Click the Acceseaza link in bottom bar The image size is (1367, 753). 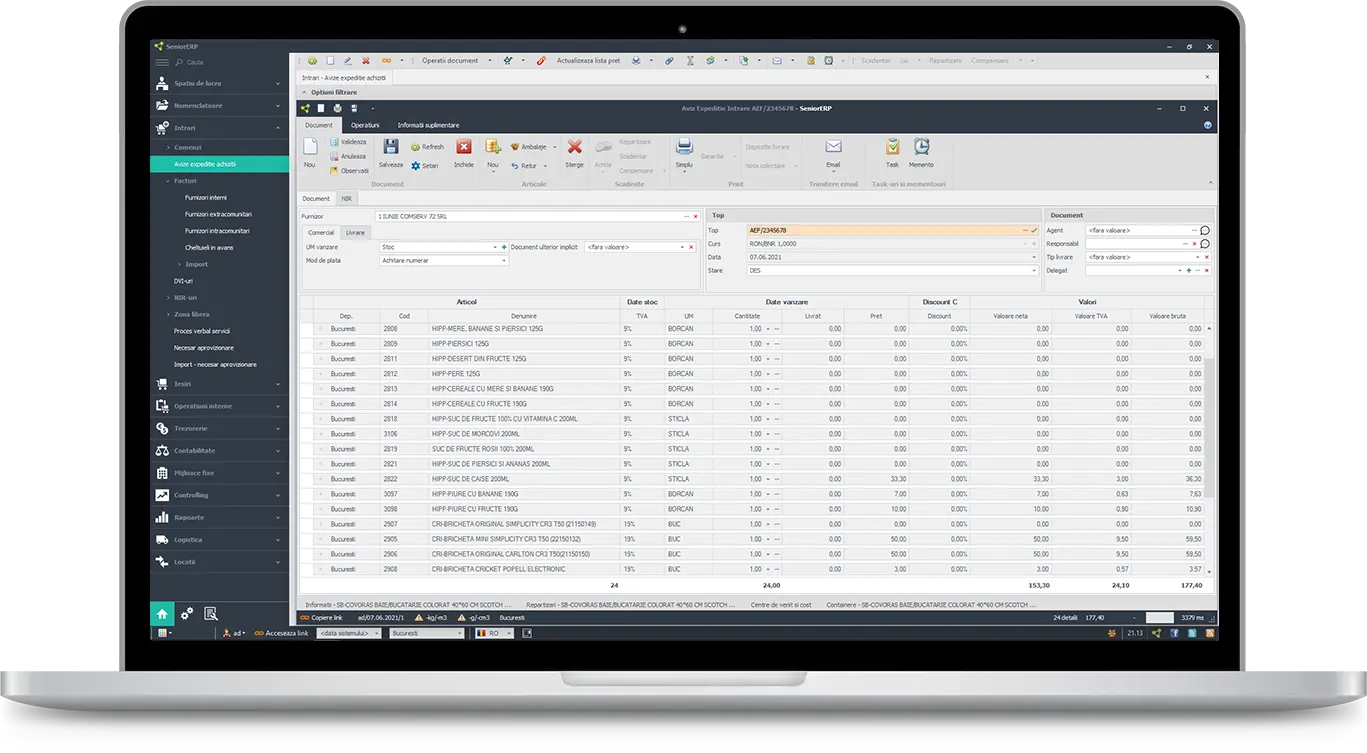click(281, 633)
